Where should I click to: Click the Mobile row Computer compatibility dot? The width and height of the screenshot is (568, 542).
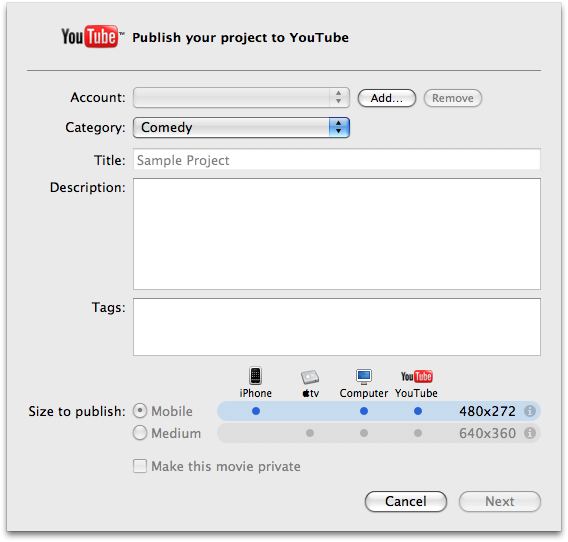(x=364, y=411)
